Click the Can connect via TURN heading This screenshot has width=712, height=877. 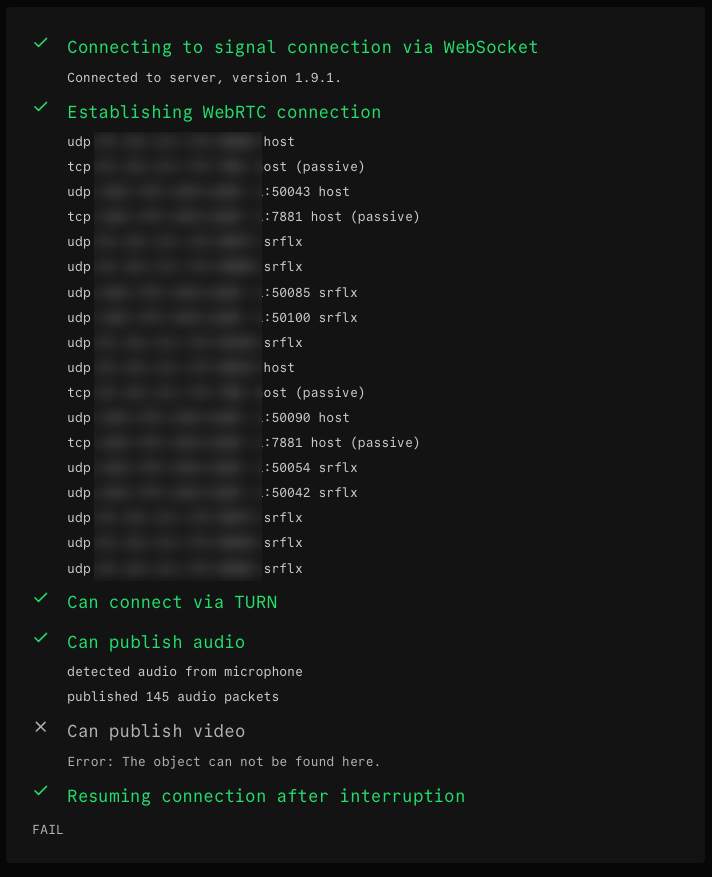(x=171, y=602)
